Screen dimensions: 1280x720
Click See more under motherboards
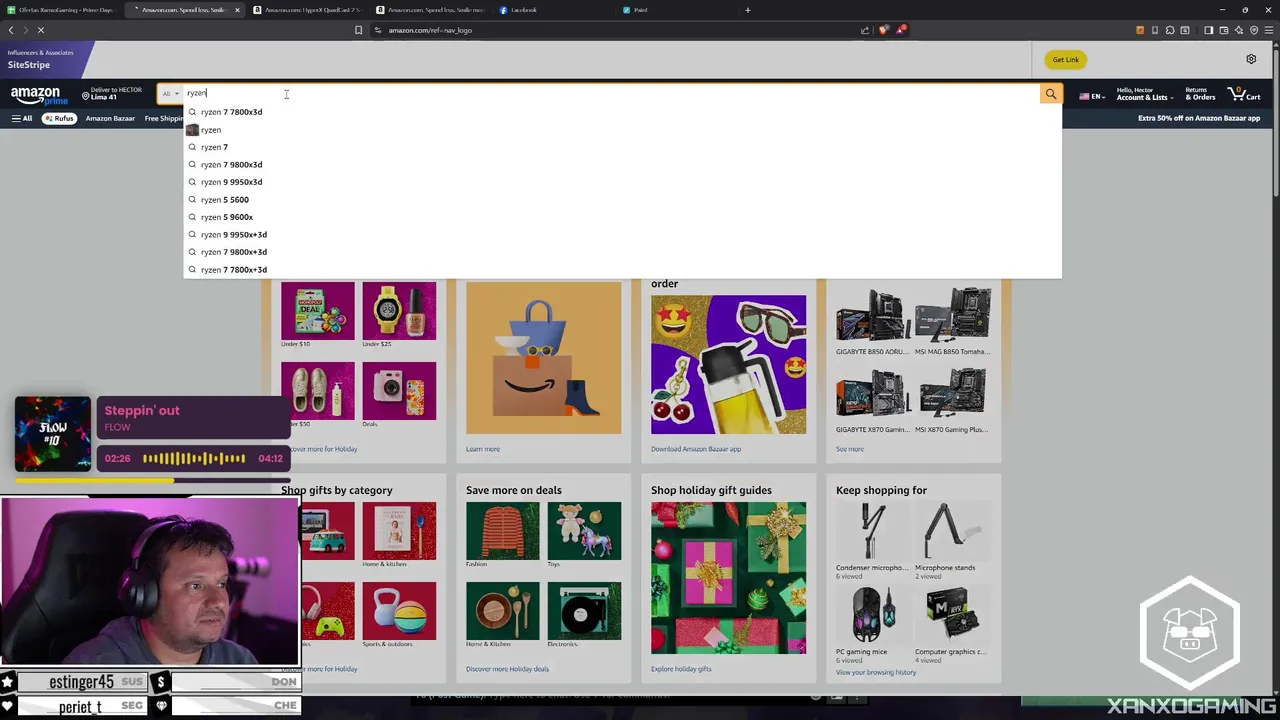tap(849, 449)
